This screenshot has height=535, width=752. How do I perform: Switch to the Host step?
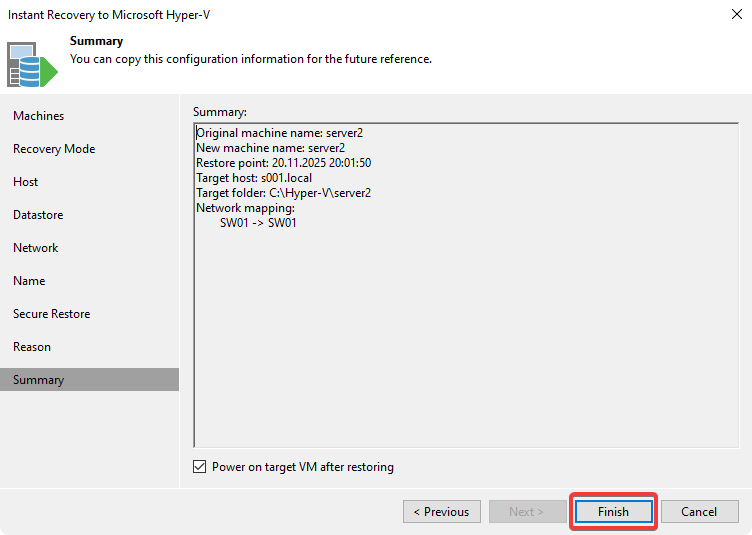(26, 182)
